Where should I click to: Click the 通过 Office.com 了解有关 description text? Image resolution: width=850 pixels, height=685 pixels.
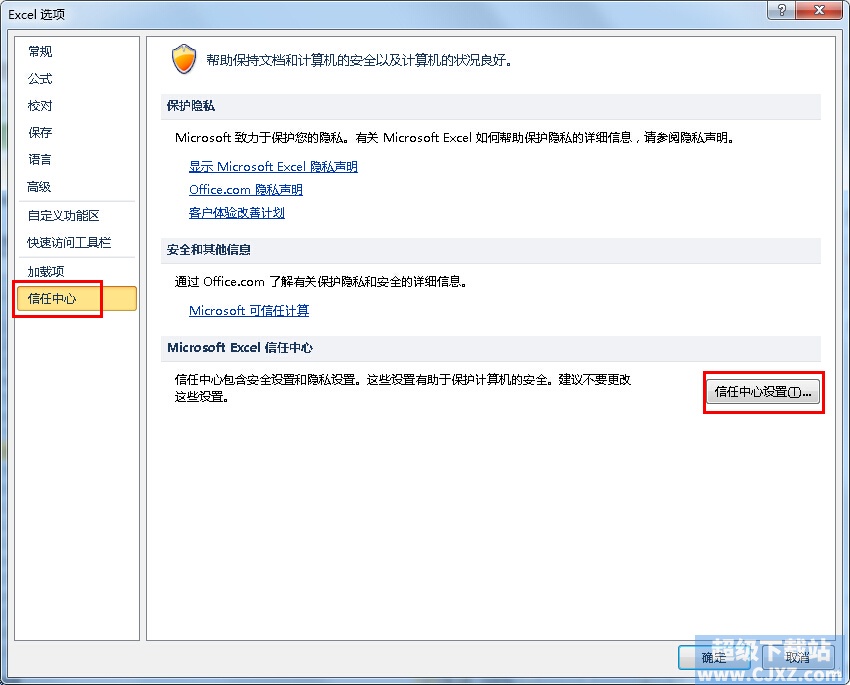321,281
